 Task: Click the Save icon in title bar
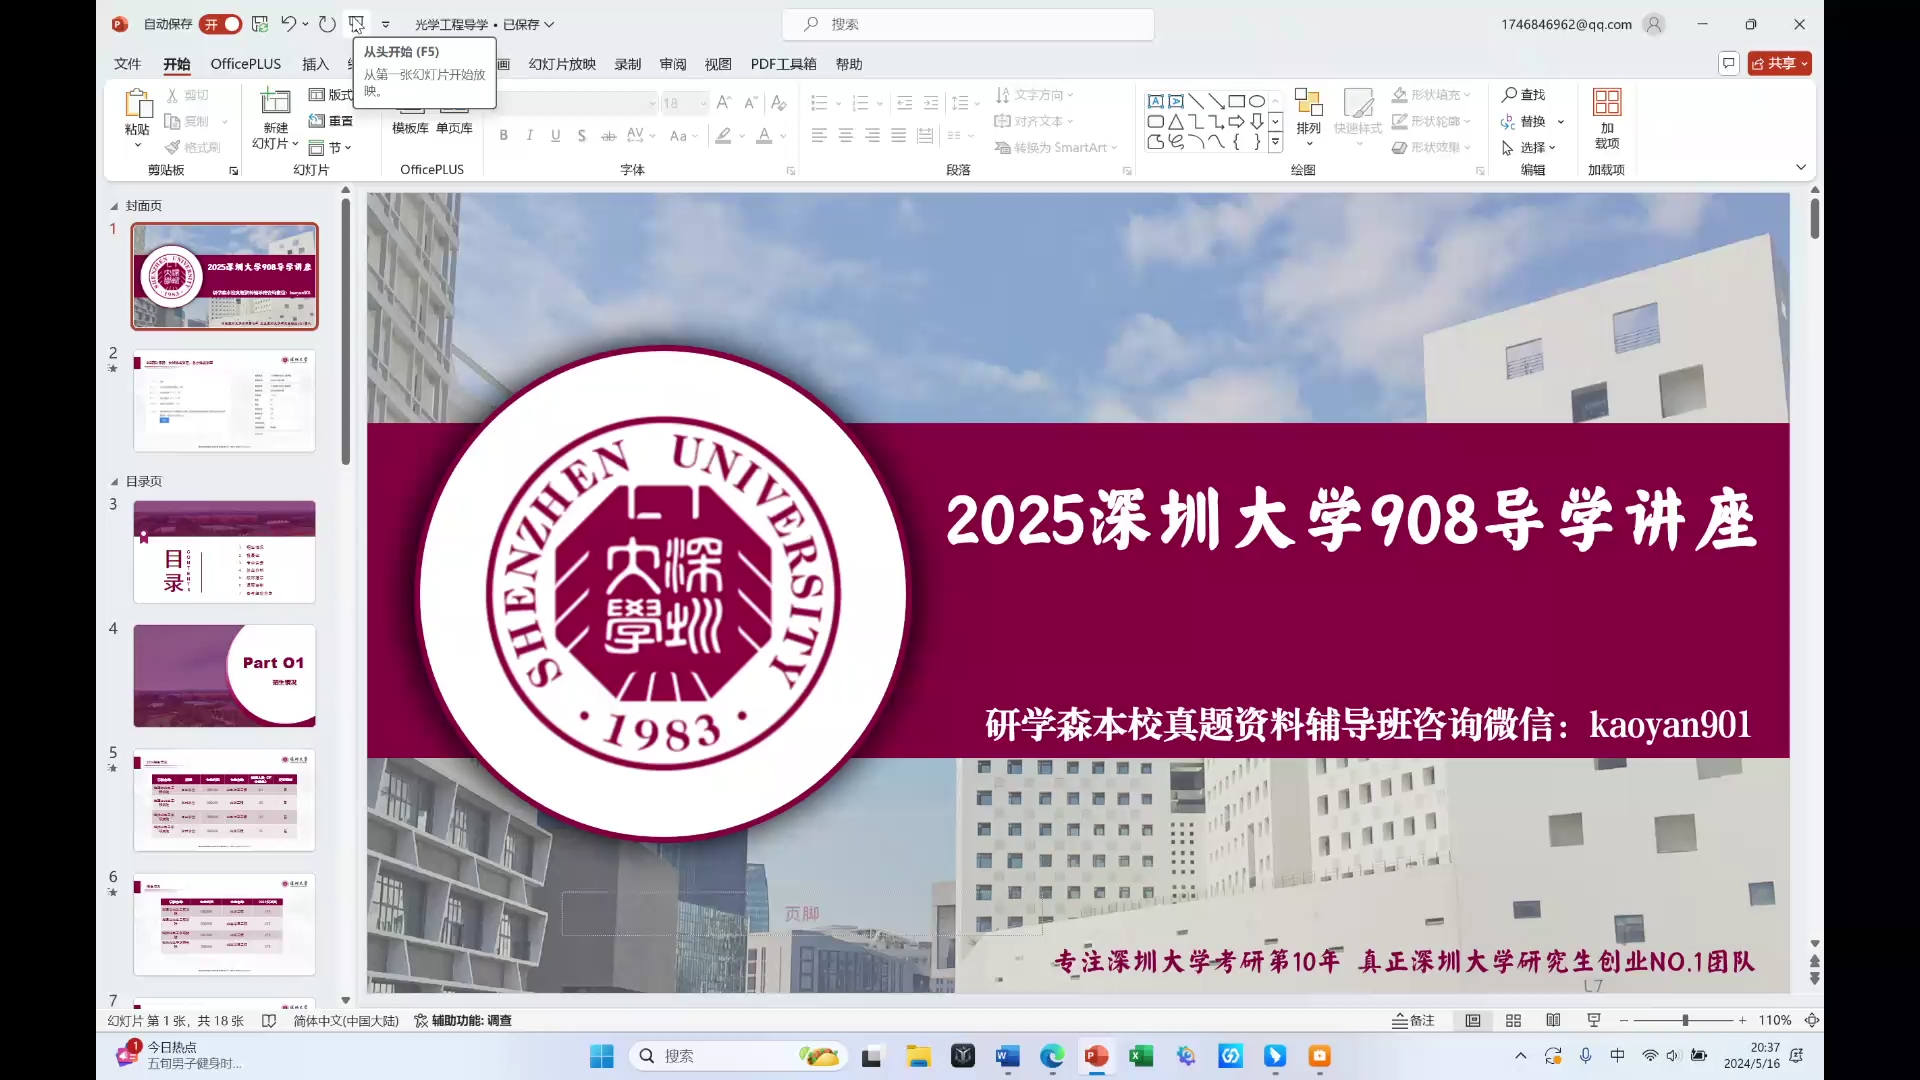tap(260, 24)
